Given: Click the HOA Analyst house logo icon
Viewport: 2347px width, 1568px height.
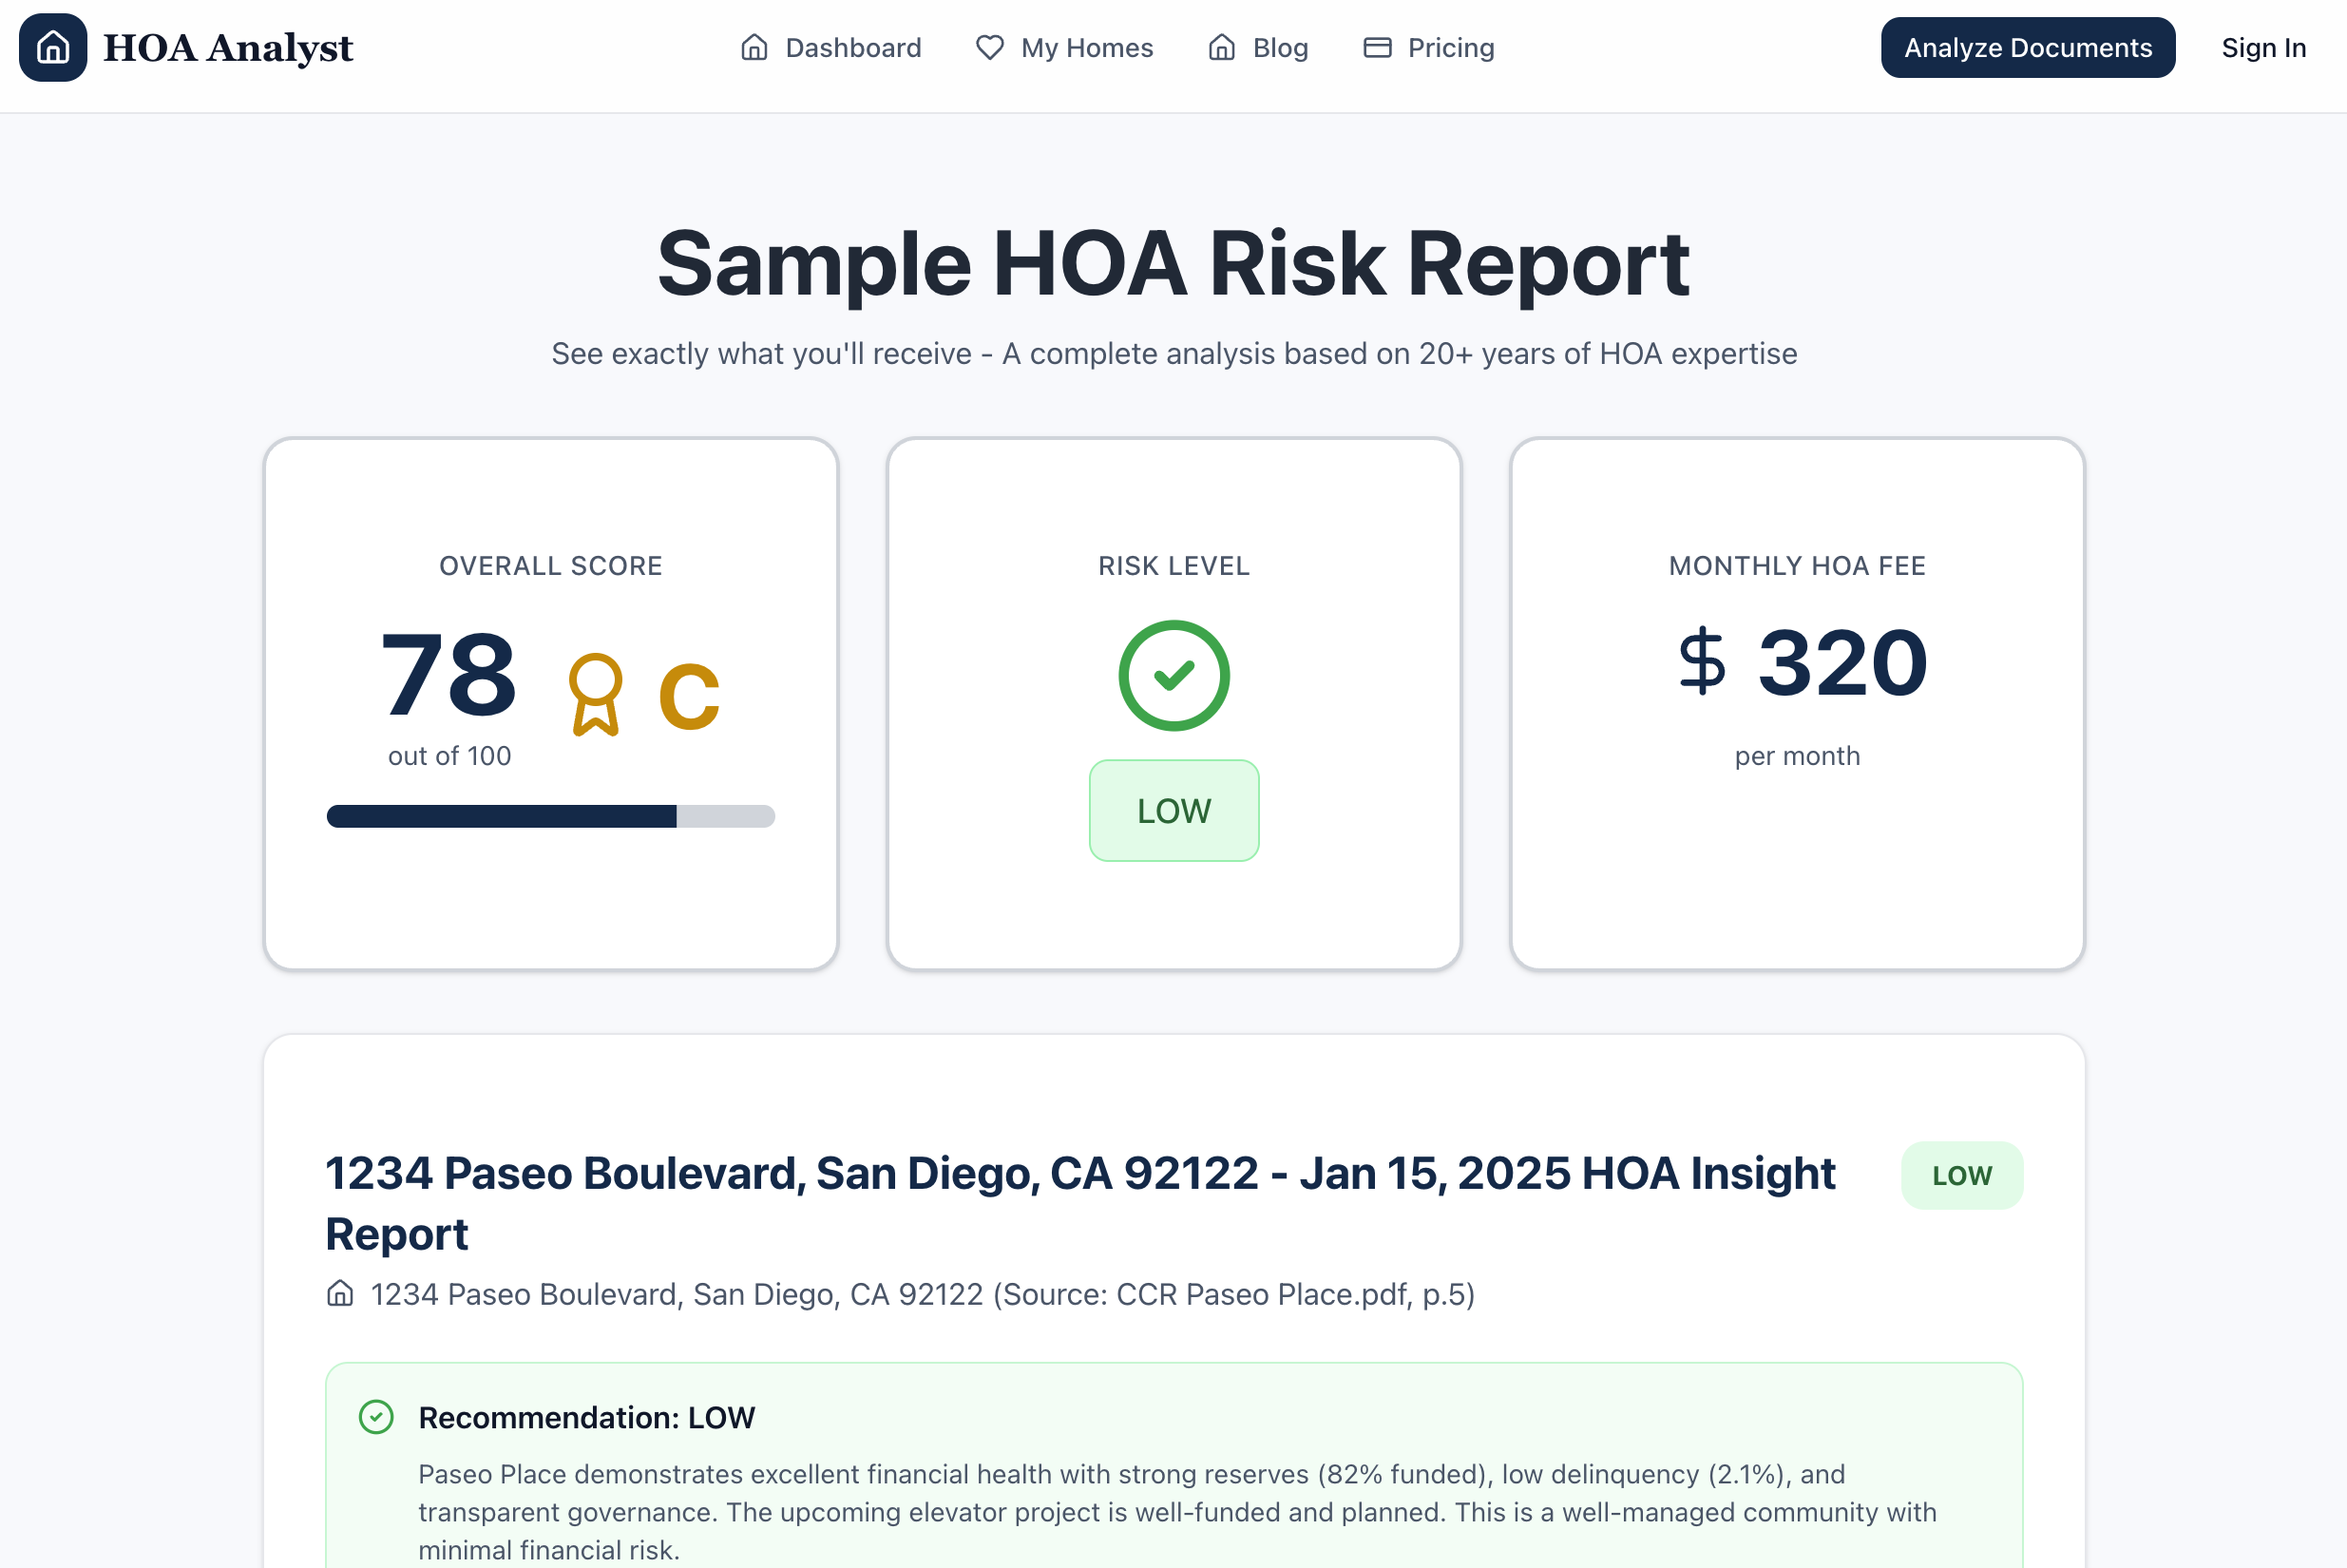Looking at the screenshot, I should [53, 47].
